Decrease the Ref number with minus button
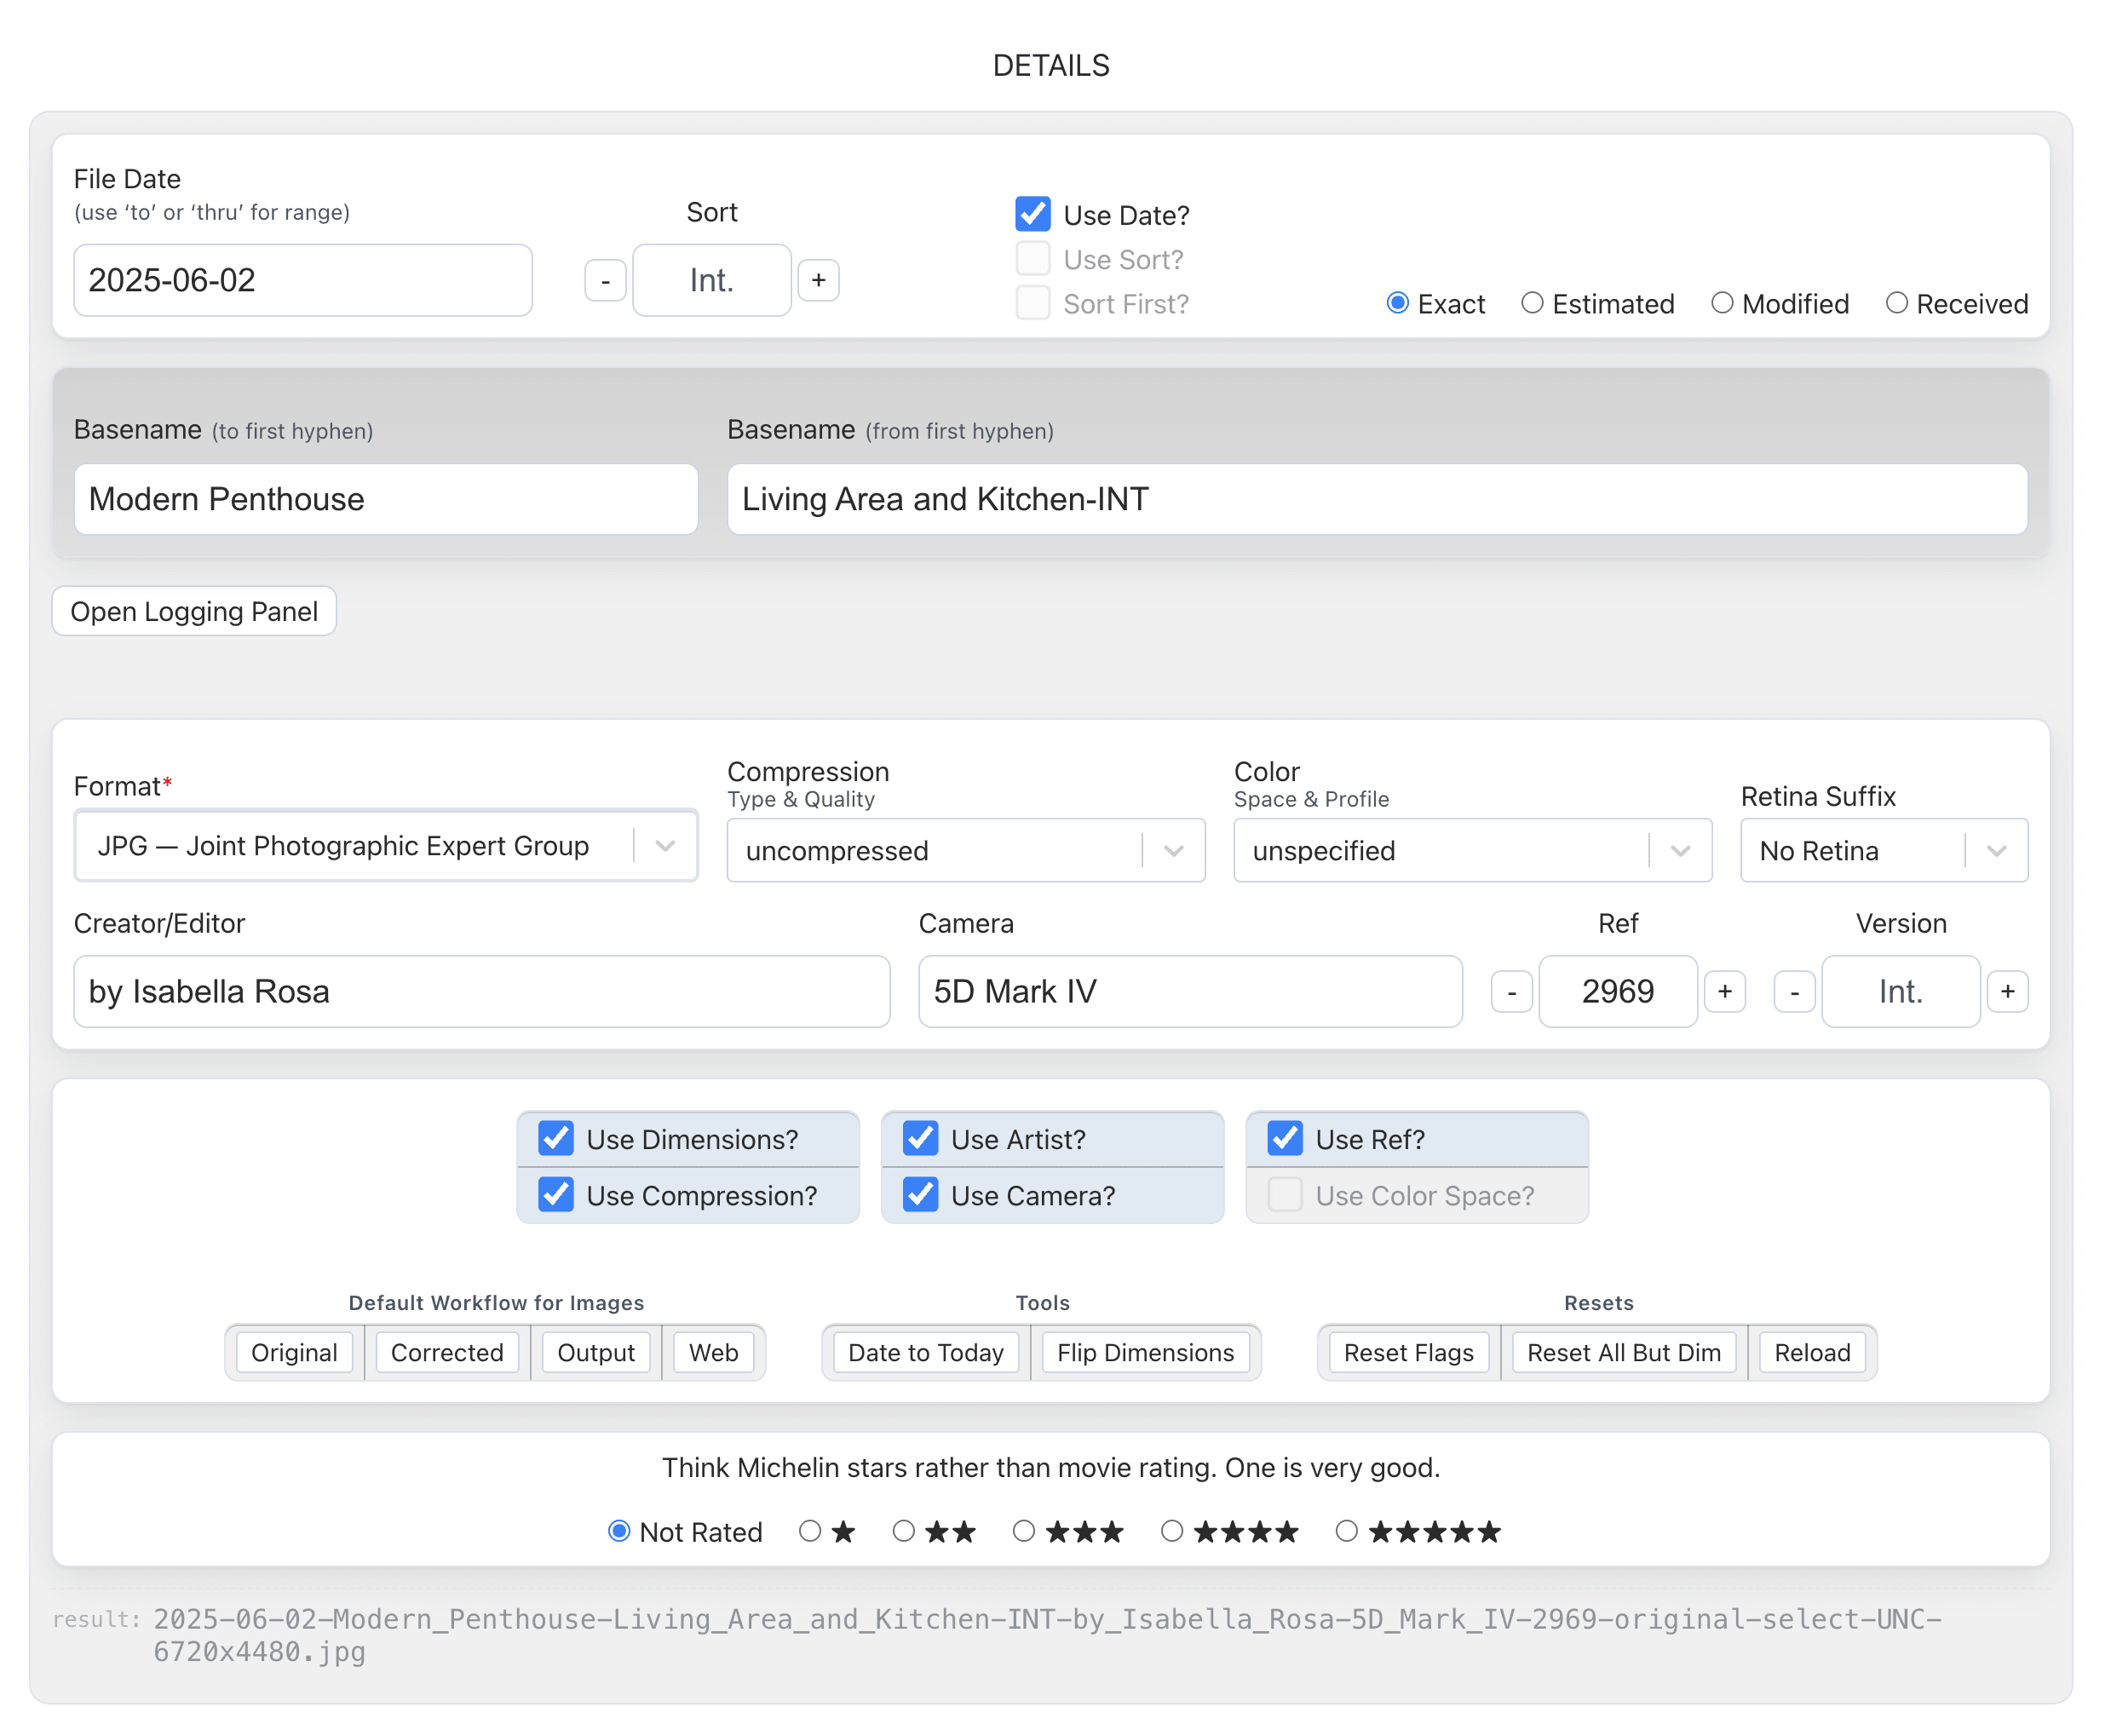The image size is (2111, 1736). (x=1511, y=992)
